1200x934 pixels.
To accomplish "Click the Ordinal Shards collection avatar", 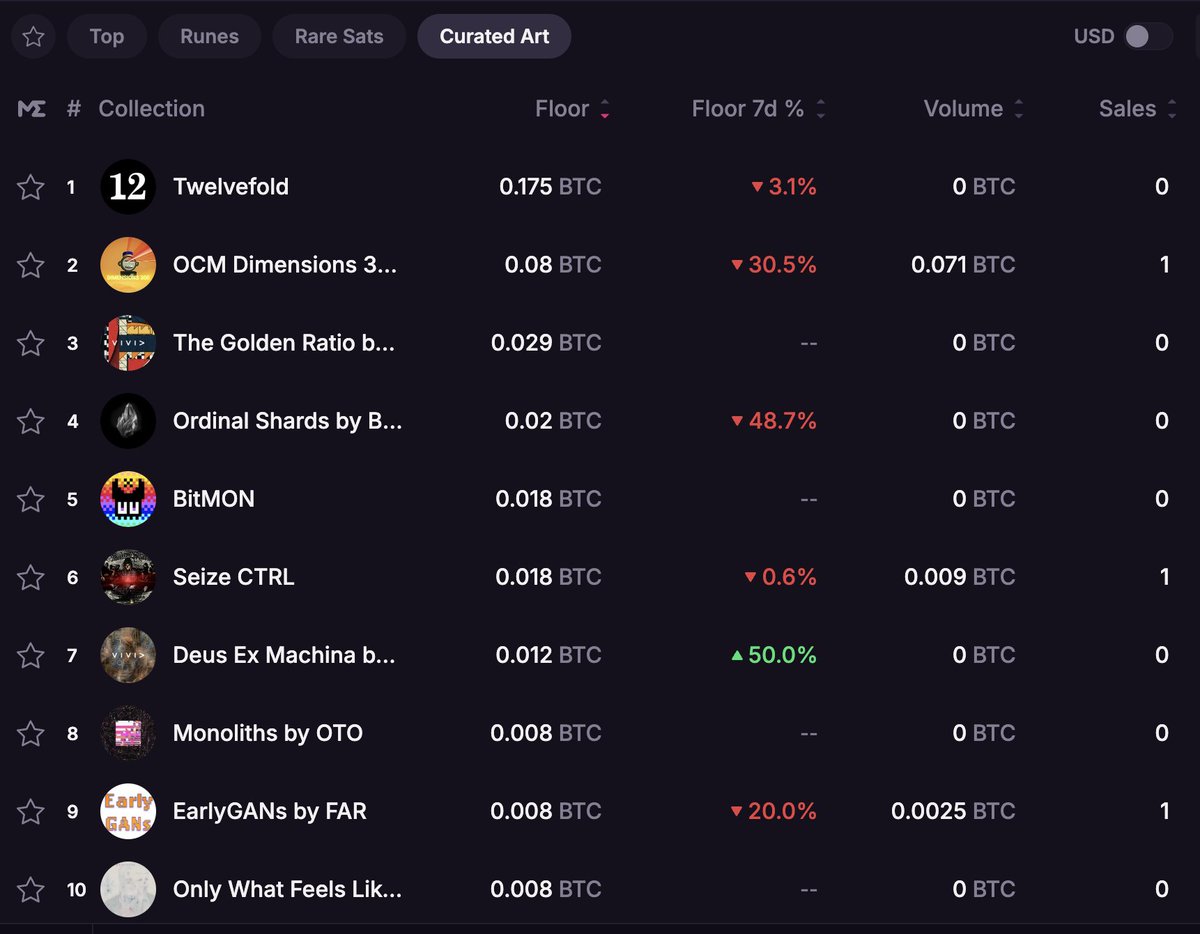I will pyautogui.click(x=127, y=421).
